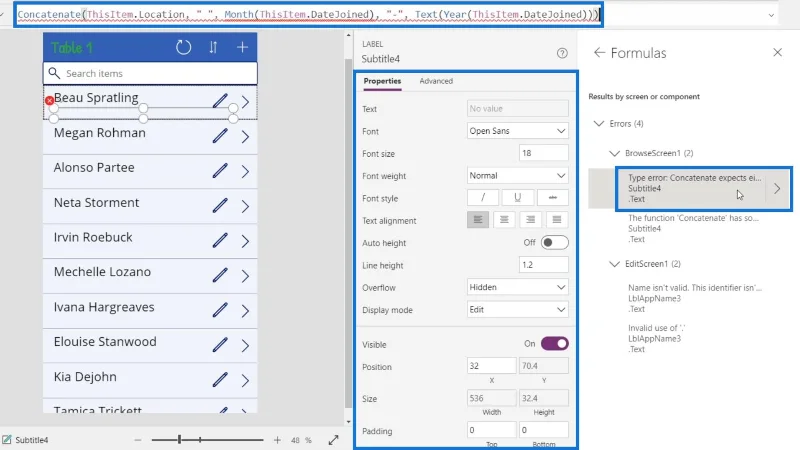Edit Neta Storment with pencil icon
This screenshot has width=800, height=450.
pyautogui.click(x=220, y=206)
